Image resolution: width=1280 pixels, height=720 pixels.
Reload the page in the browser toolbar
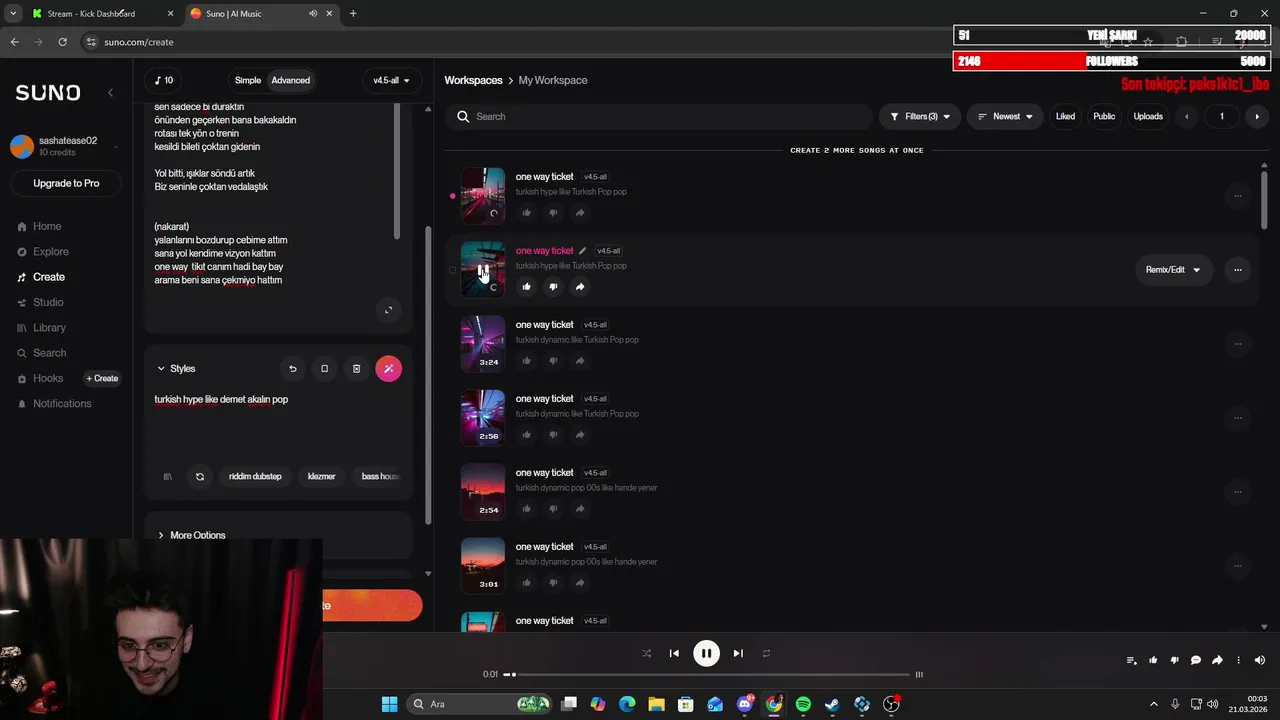click(62, 42)
